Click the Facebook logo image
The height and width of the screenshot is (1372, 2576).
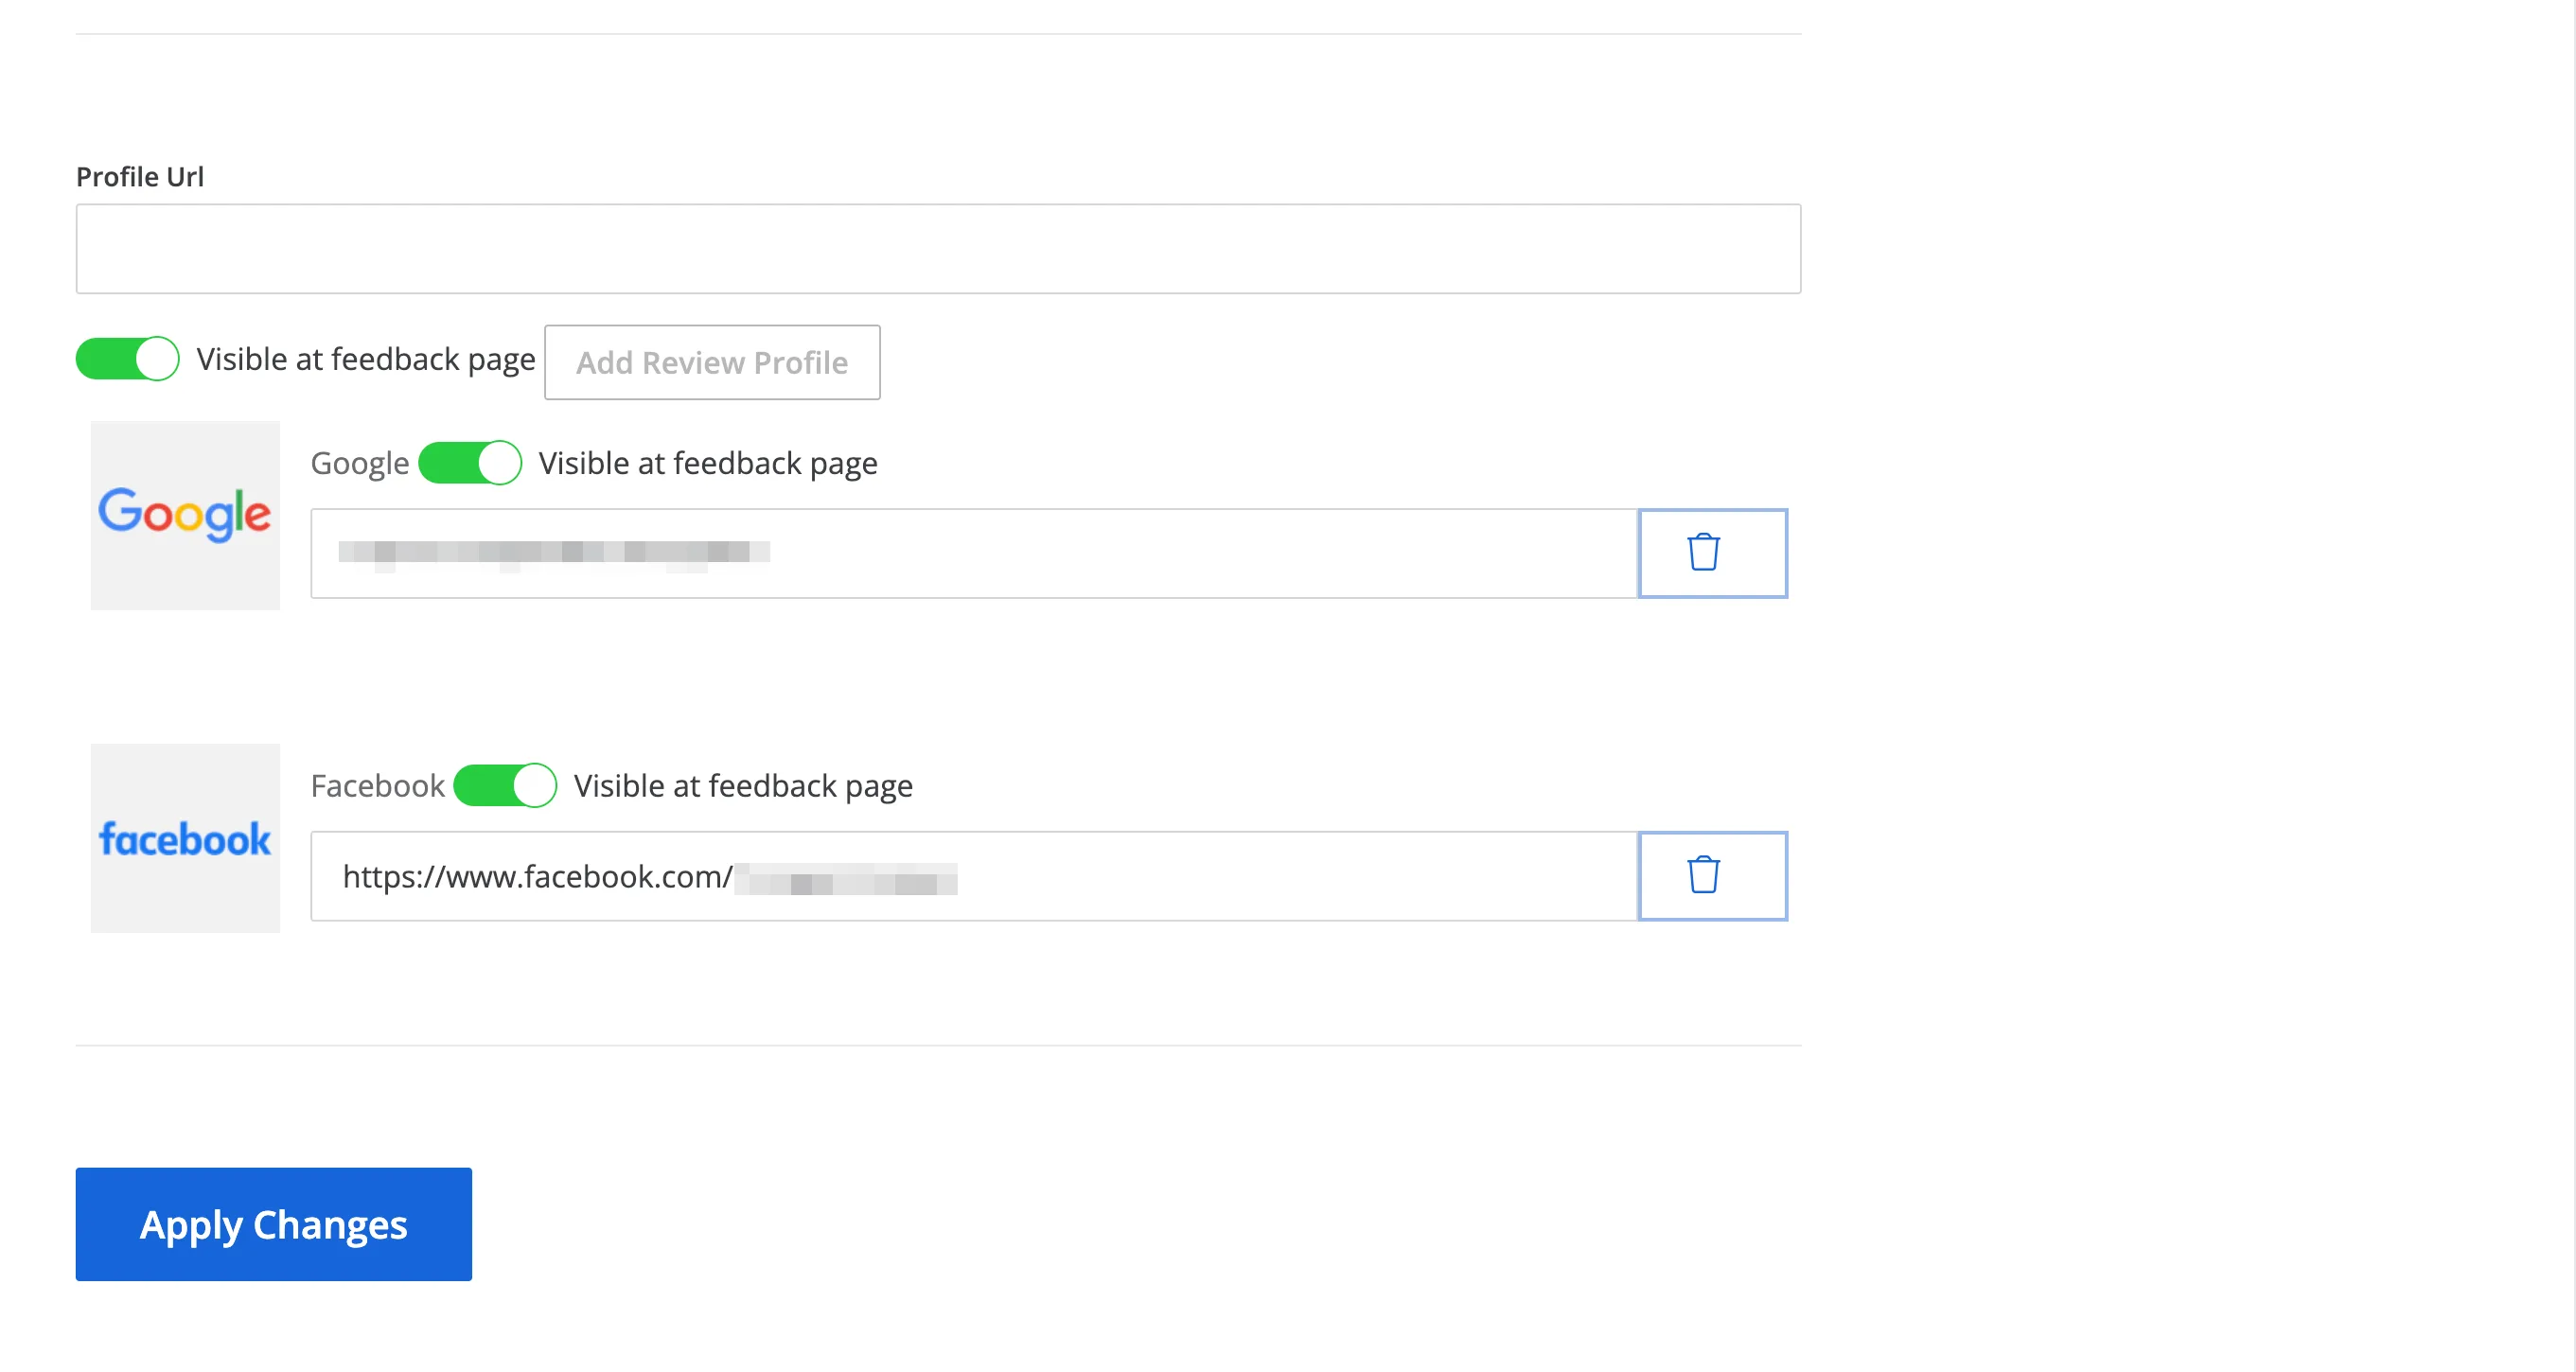click(185, 838)
